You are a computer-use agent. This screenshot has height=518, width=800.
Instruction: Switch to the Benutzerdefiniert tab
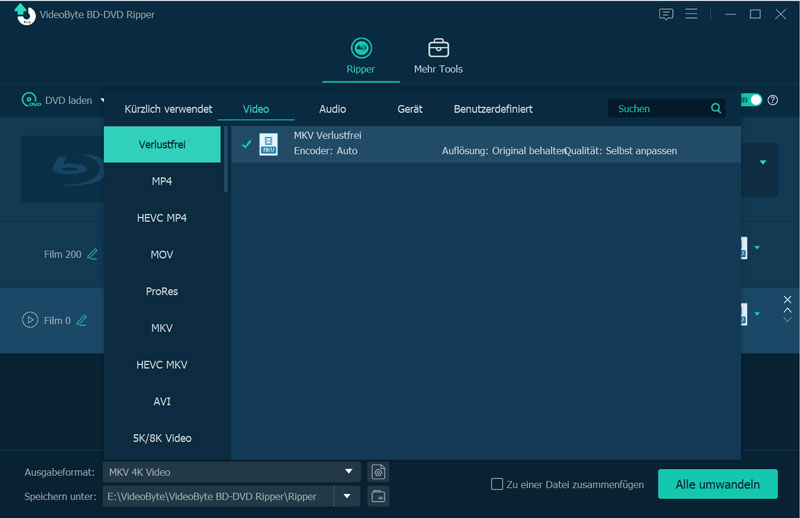[493, 109]
